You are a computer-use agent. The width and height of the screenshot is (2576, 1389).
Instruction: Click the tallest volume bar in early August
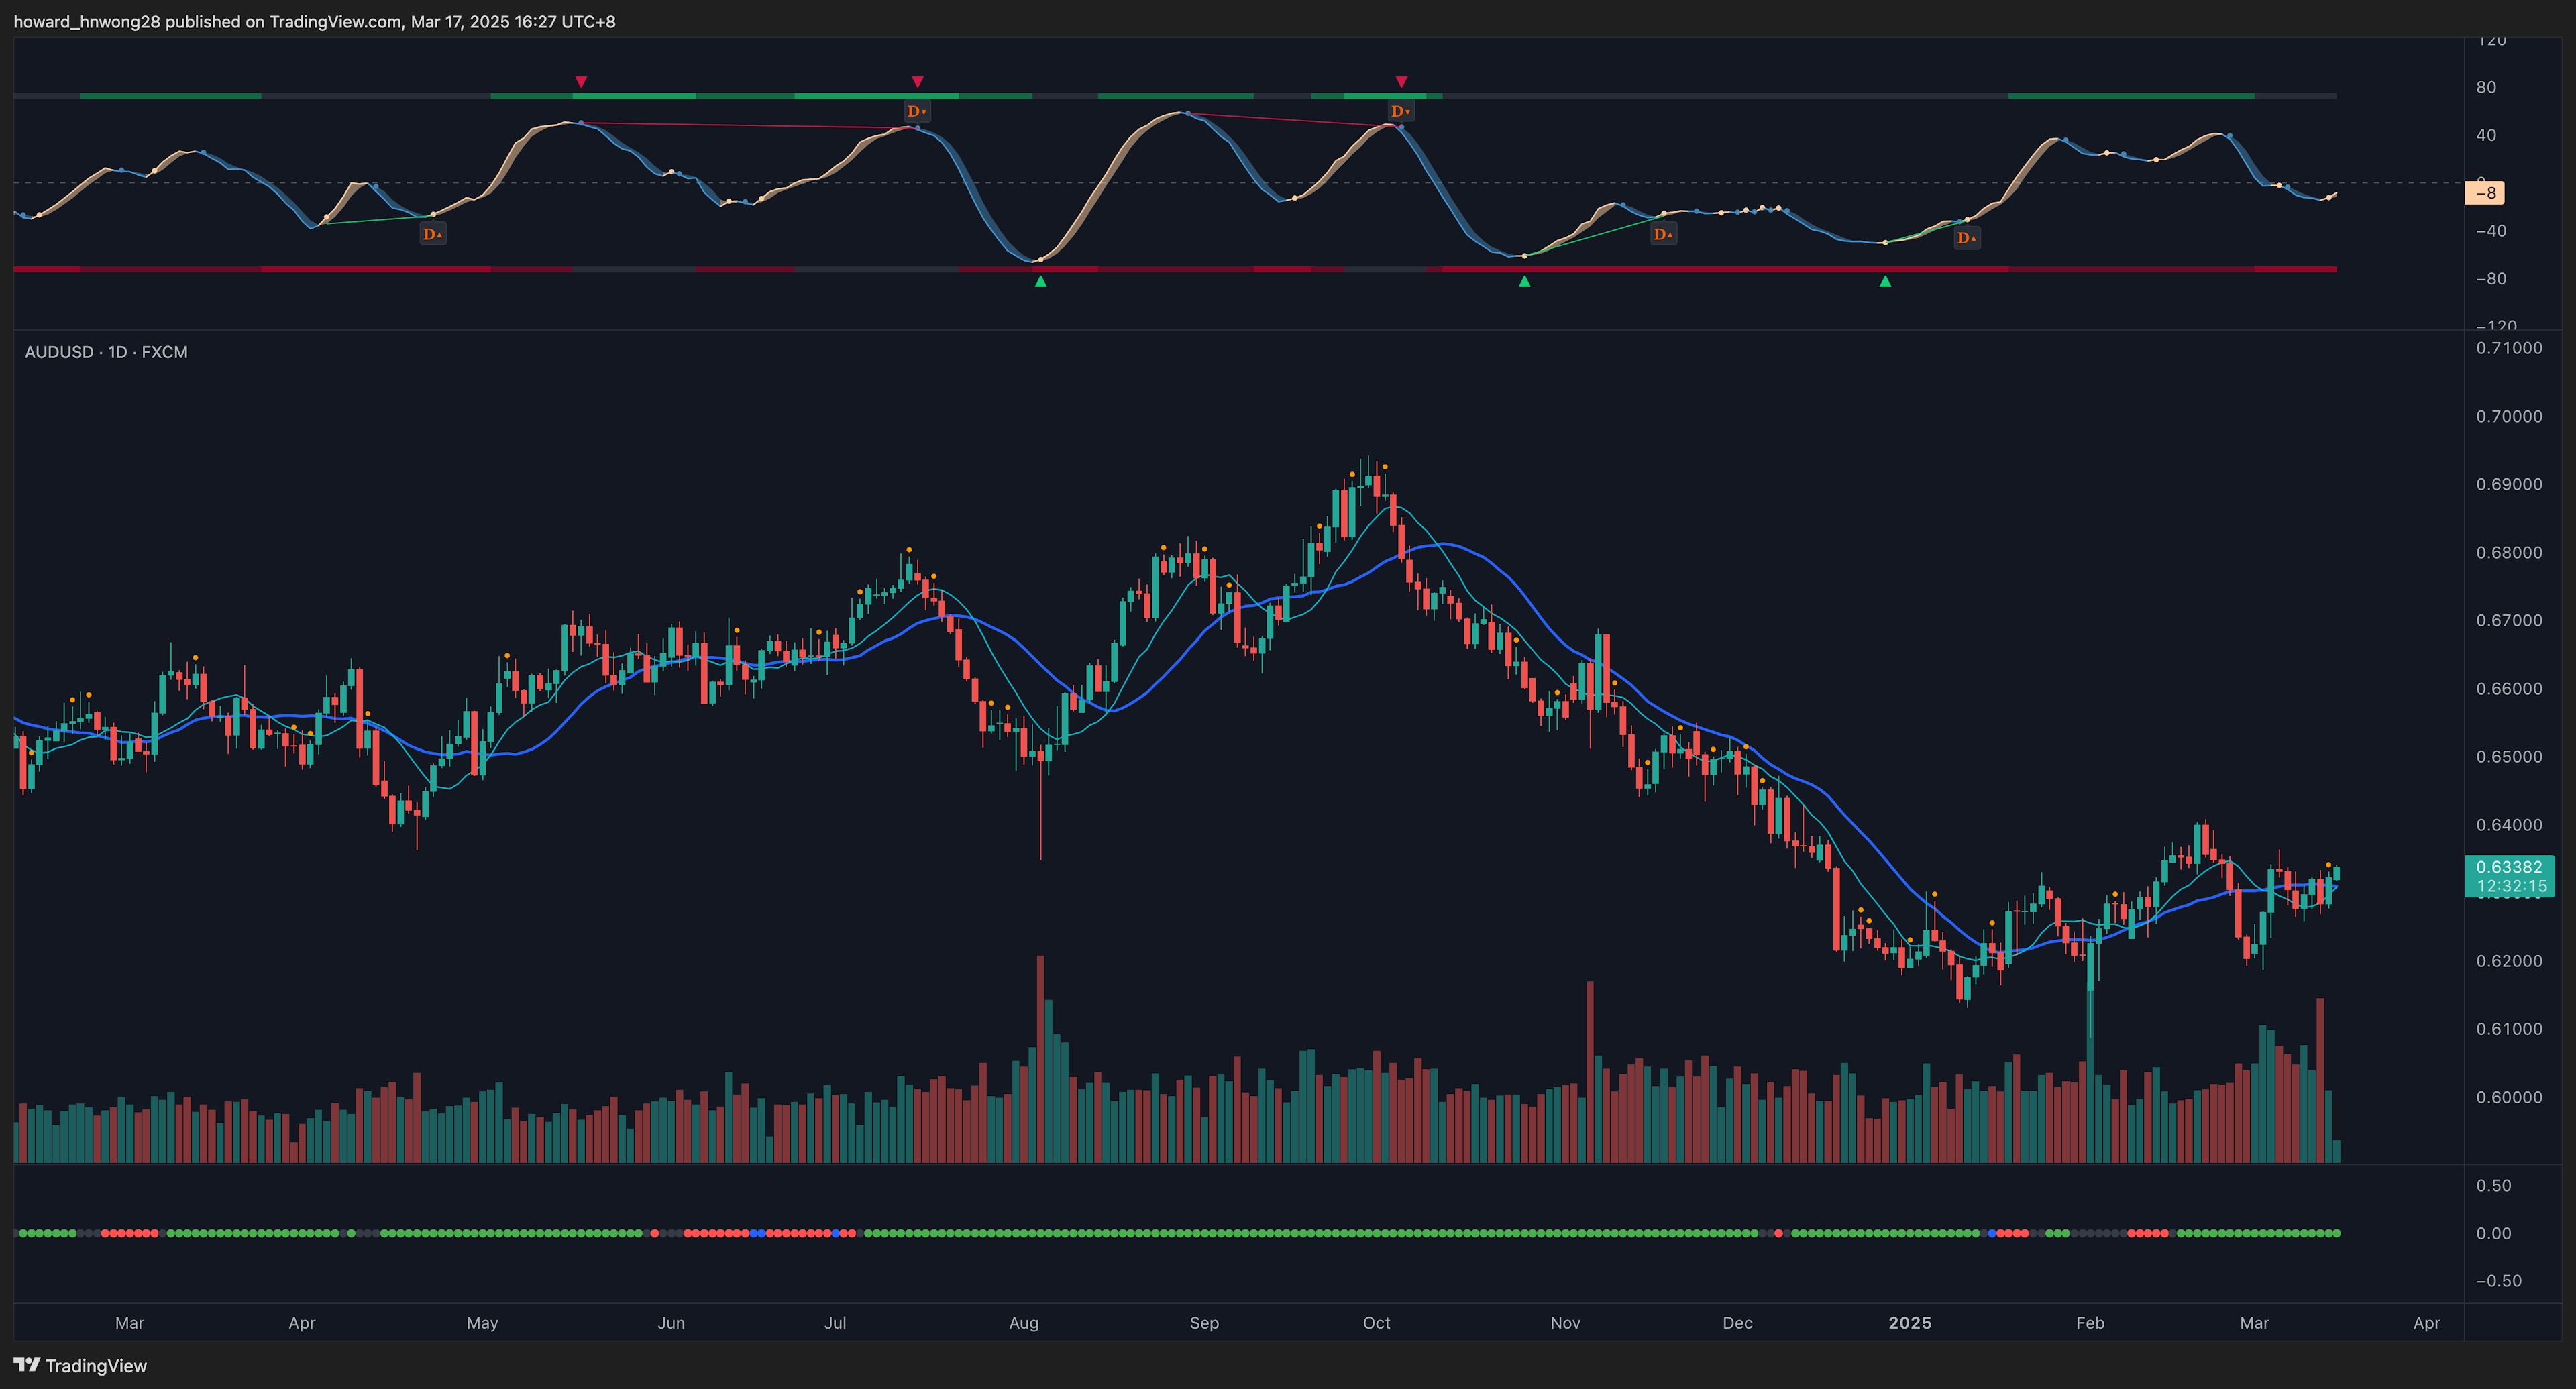(x=1041, y=1059)
